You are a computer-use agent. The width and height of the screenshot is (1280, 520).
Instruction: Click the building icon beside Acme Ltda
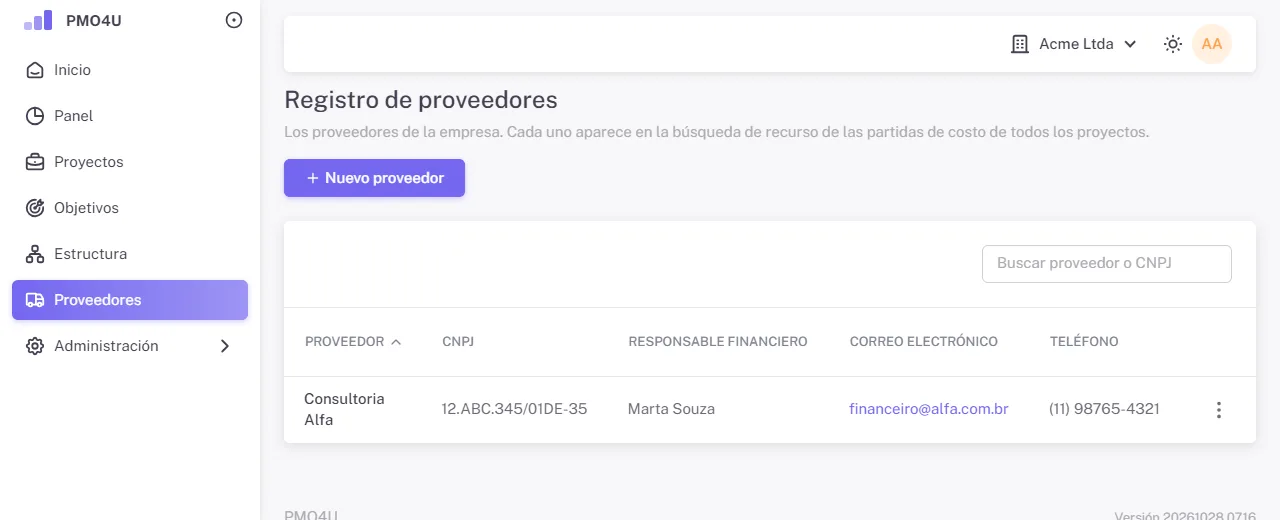pyautogui.click(x=1020, y=44)
